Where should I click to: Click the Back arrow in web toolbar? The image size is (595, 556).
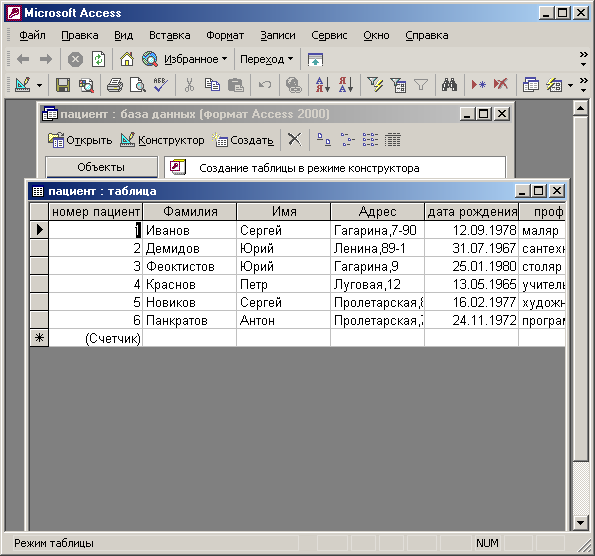(23, 59)
